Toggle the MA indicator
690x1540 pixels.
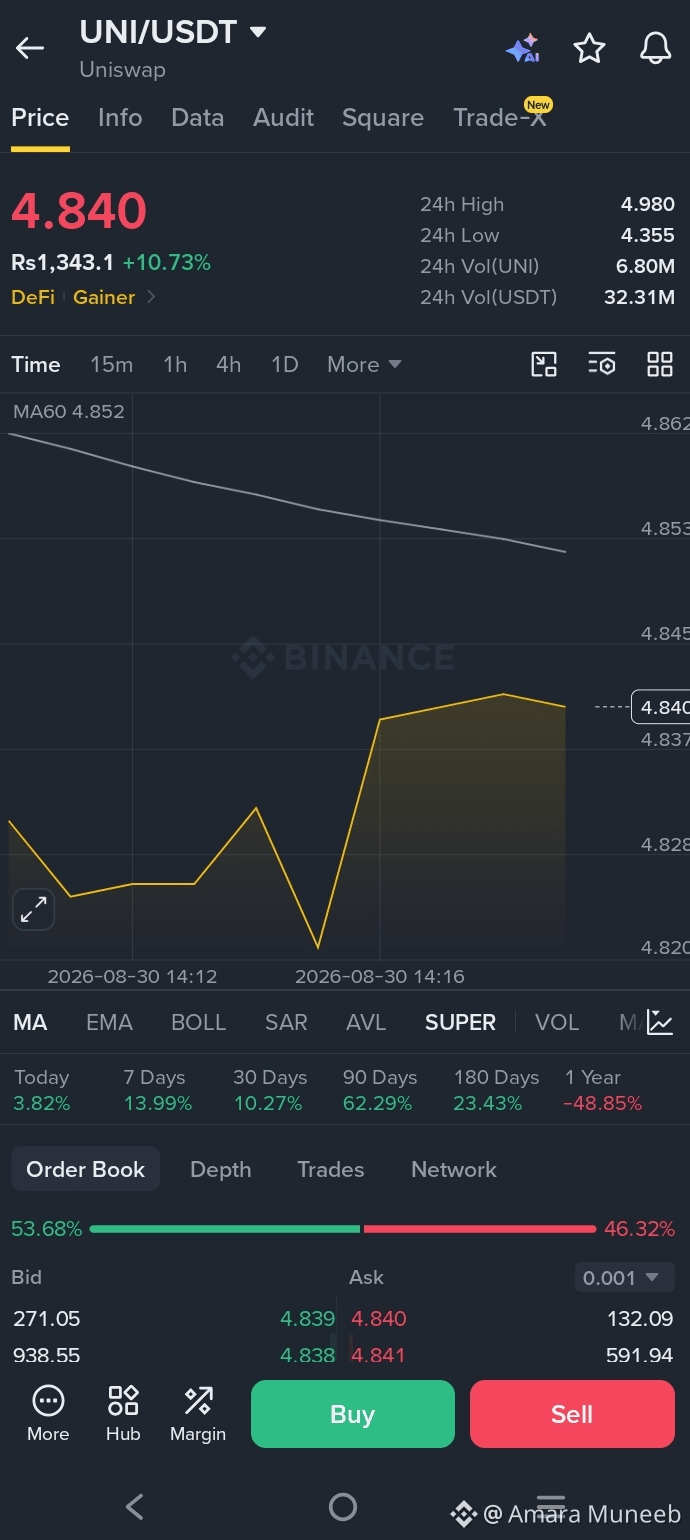(30, 1022)
